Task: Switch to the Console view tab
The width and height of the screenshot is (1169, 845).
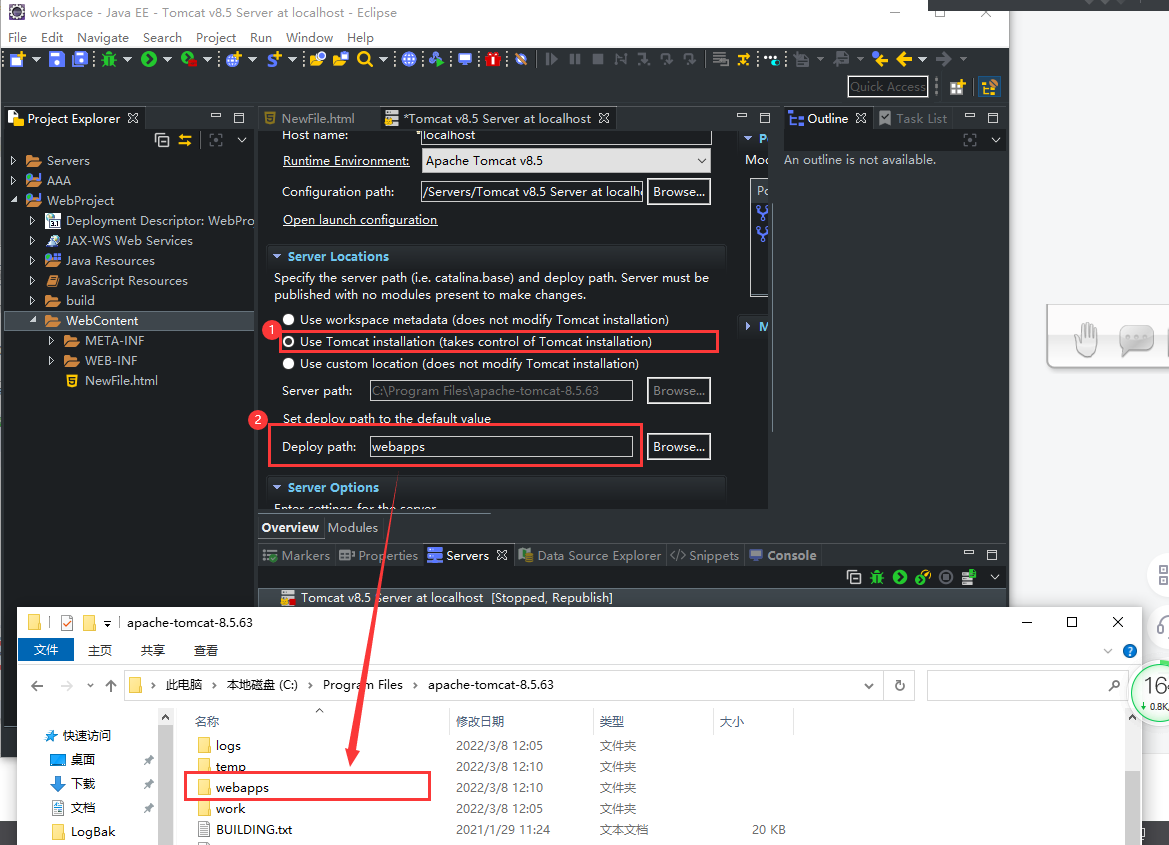Action: pyautogui.click(x=783, y=555)
